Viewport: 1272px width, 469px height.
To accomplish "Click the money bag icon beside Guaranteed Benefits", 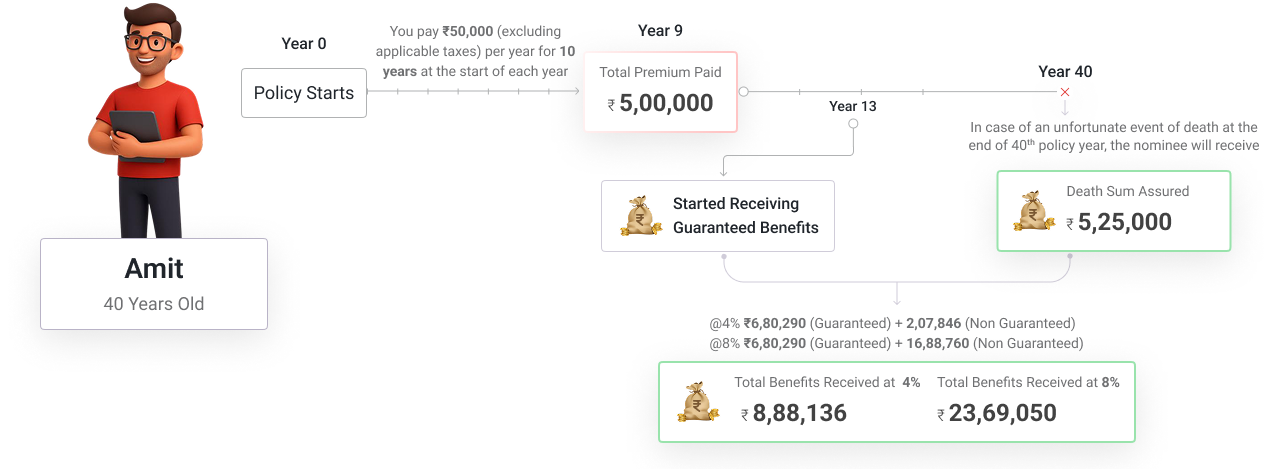I will 641,216.
